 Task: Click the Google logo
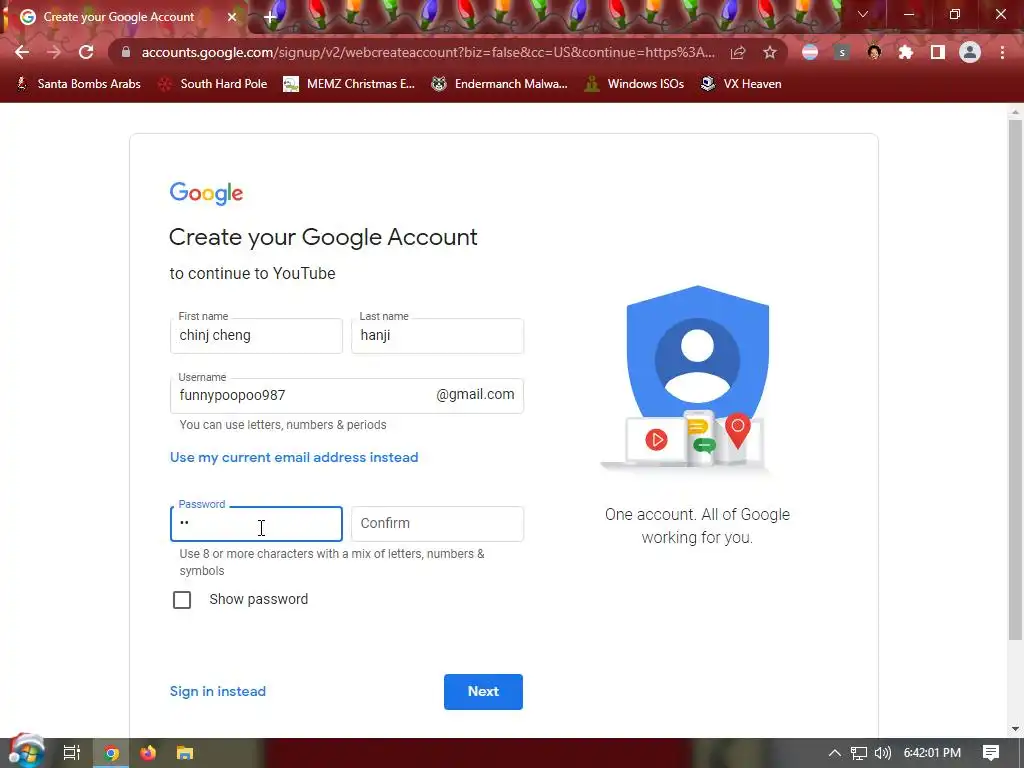206,193
